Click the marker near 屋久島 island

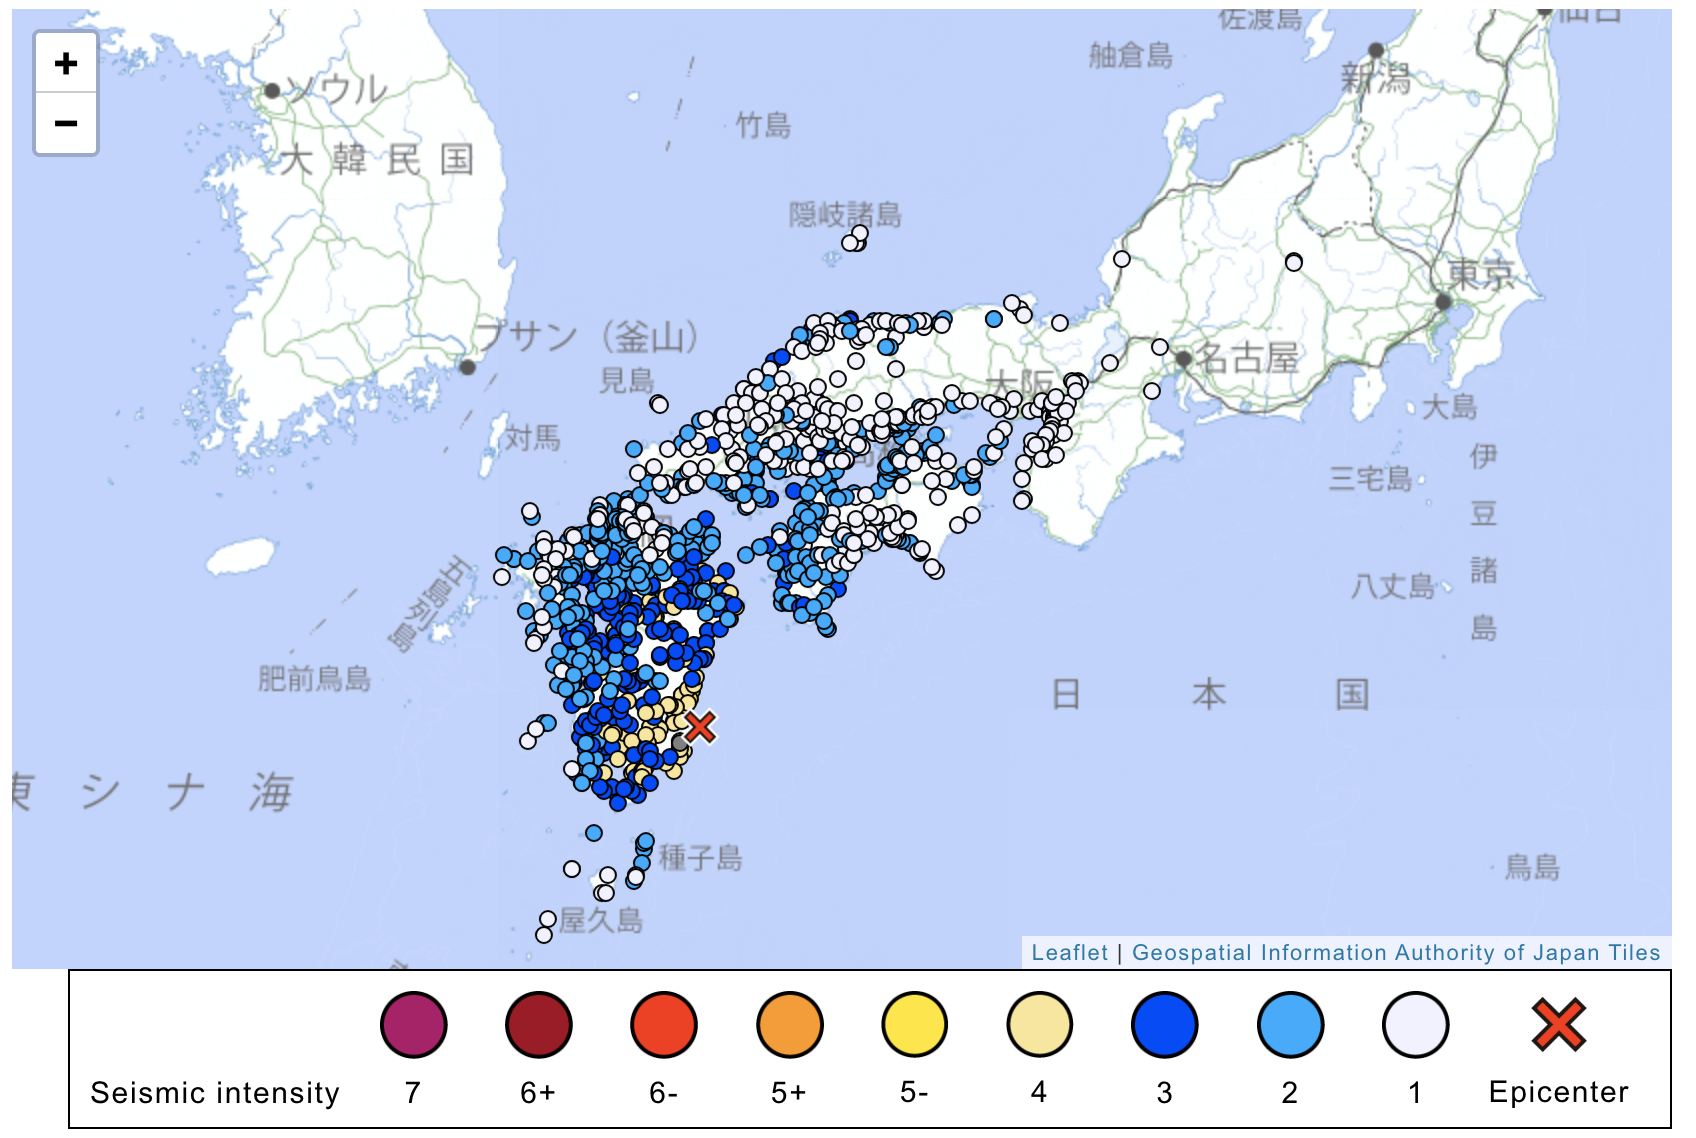tap(546, 920)
